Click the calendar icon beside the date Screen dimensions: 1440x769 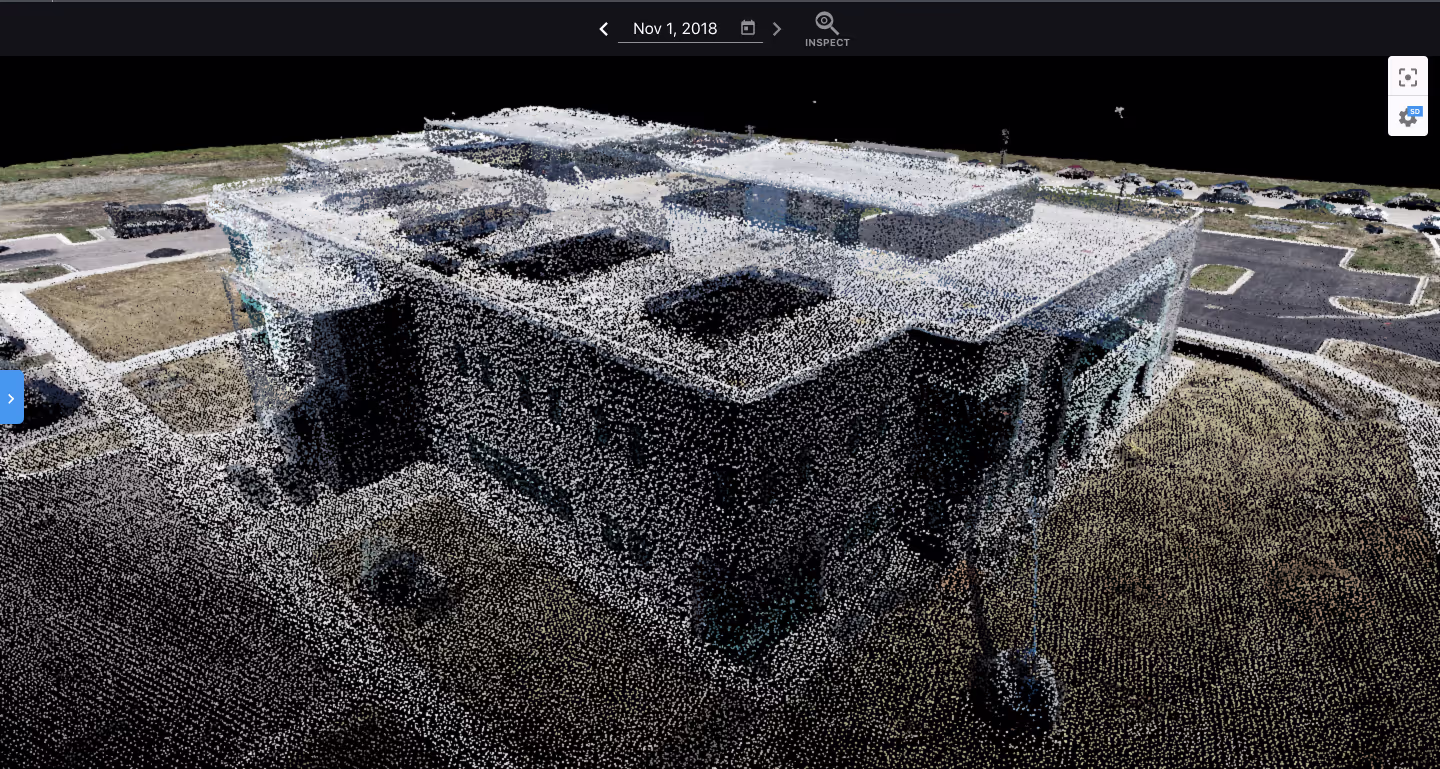[747, 28]
